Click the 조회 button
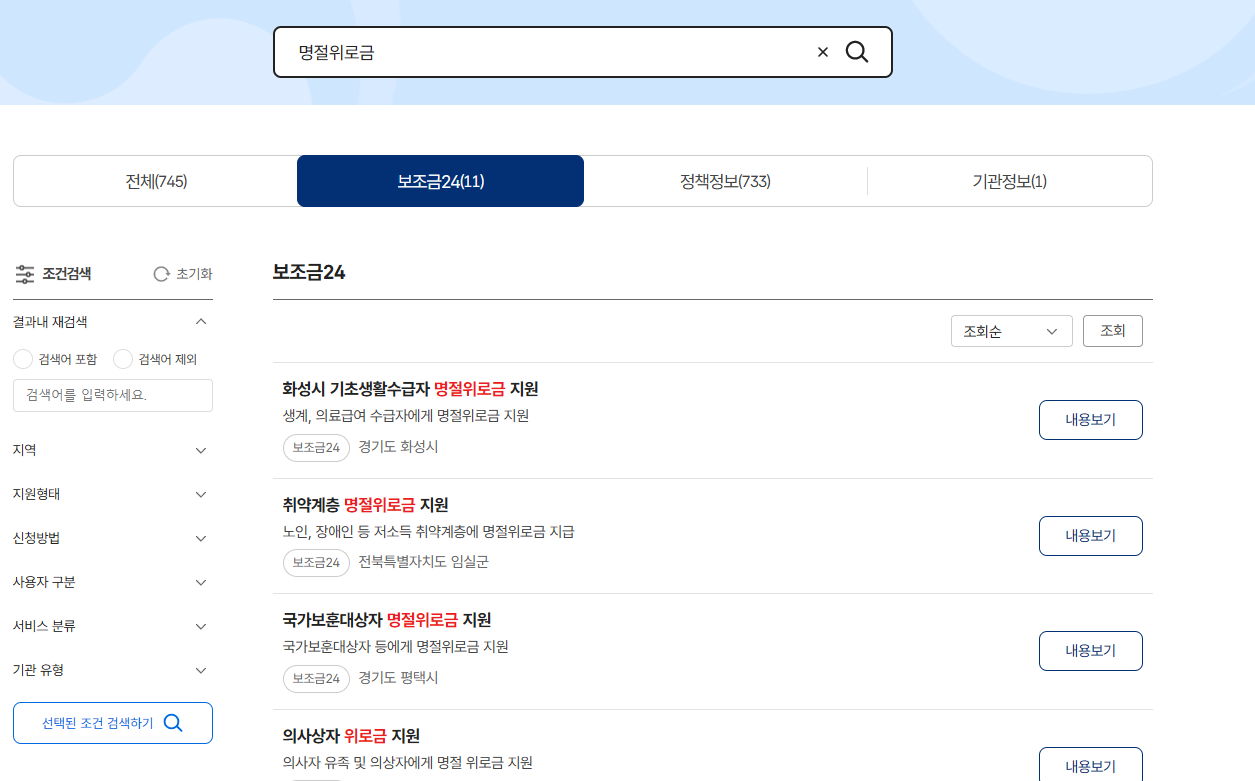This screenshot has width=1255, height=781. point(1112,330)
